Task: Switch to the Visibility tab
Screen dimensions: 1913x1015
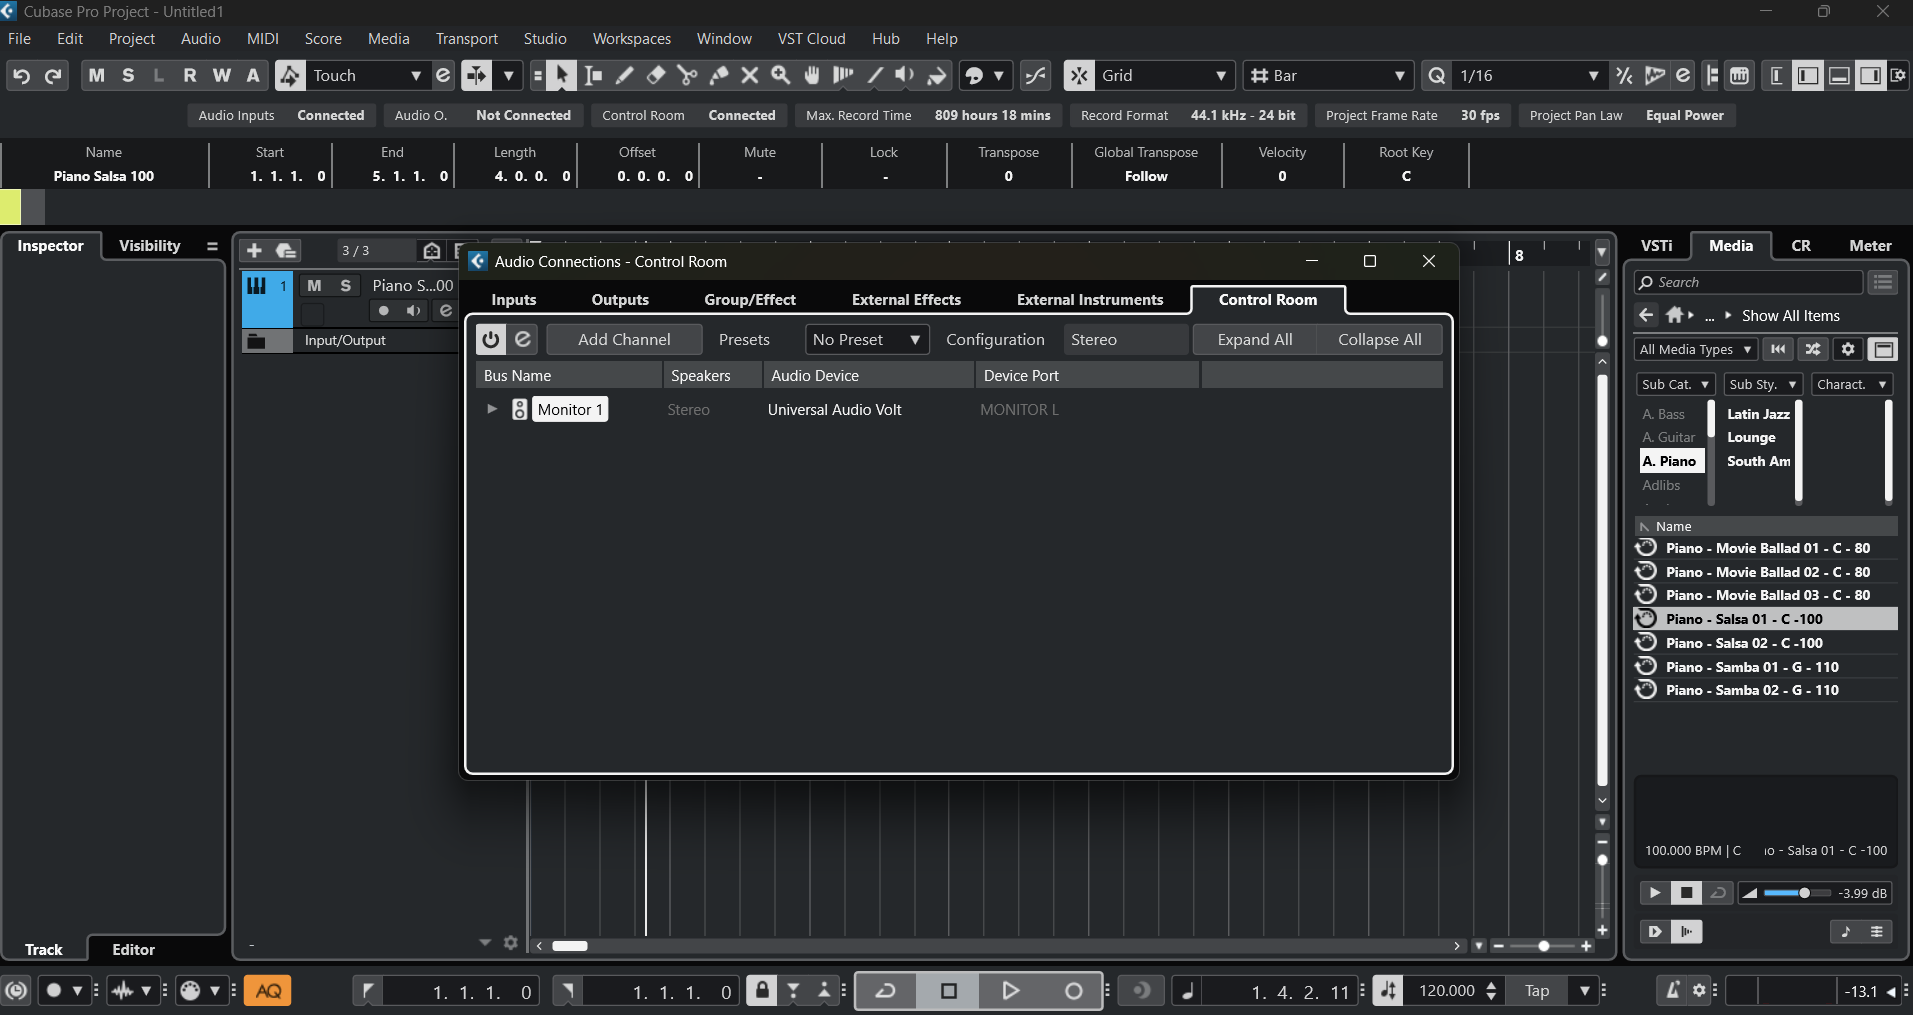Action: (150, 246)
